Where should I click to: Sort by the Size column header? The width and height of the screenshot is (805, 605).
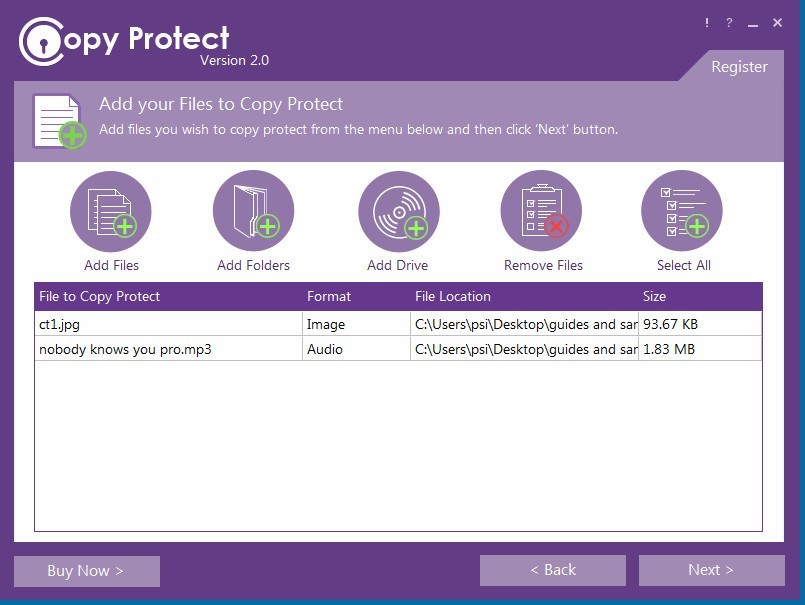point(700,296)
